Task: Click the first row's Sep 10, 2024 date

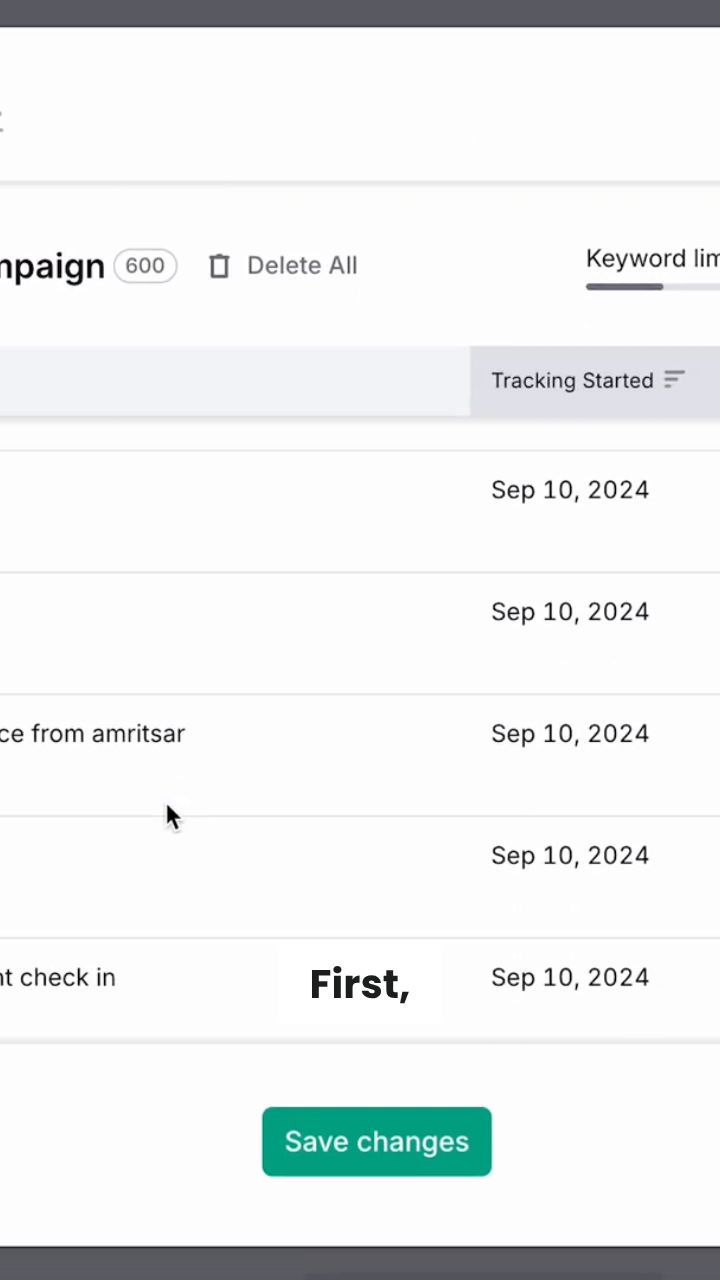Action: pyautogui.click(x=570, y=490)
